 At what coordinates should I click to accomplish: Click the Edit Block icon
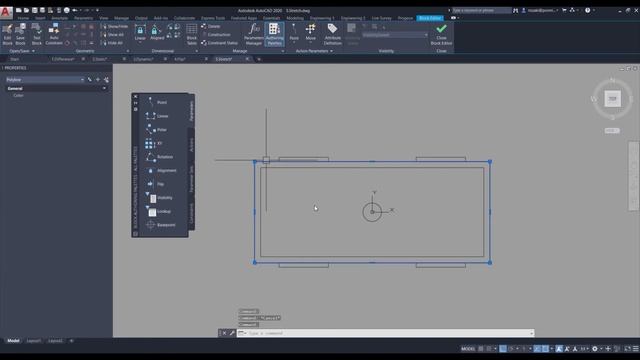(7, 34)
